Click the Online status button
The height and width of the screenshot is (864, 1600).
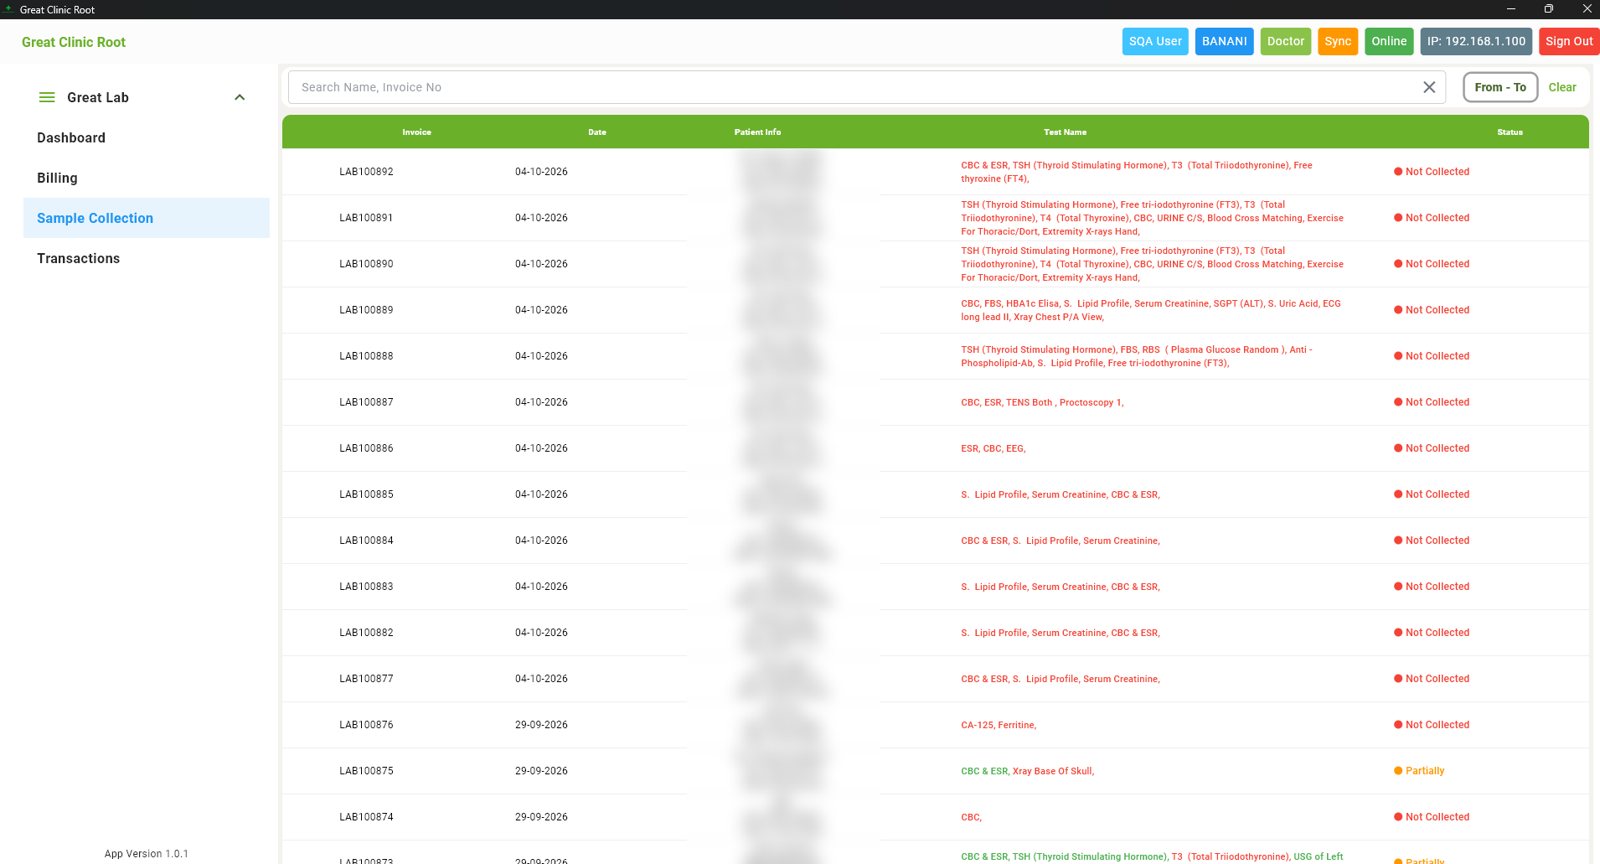click(1389, 41)
